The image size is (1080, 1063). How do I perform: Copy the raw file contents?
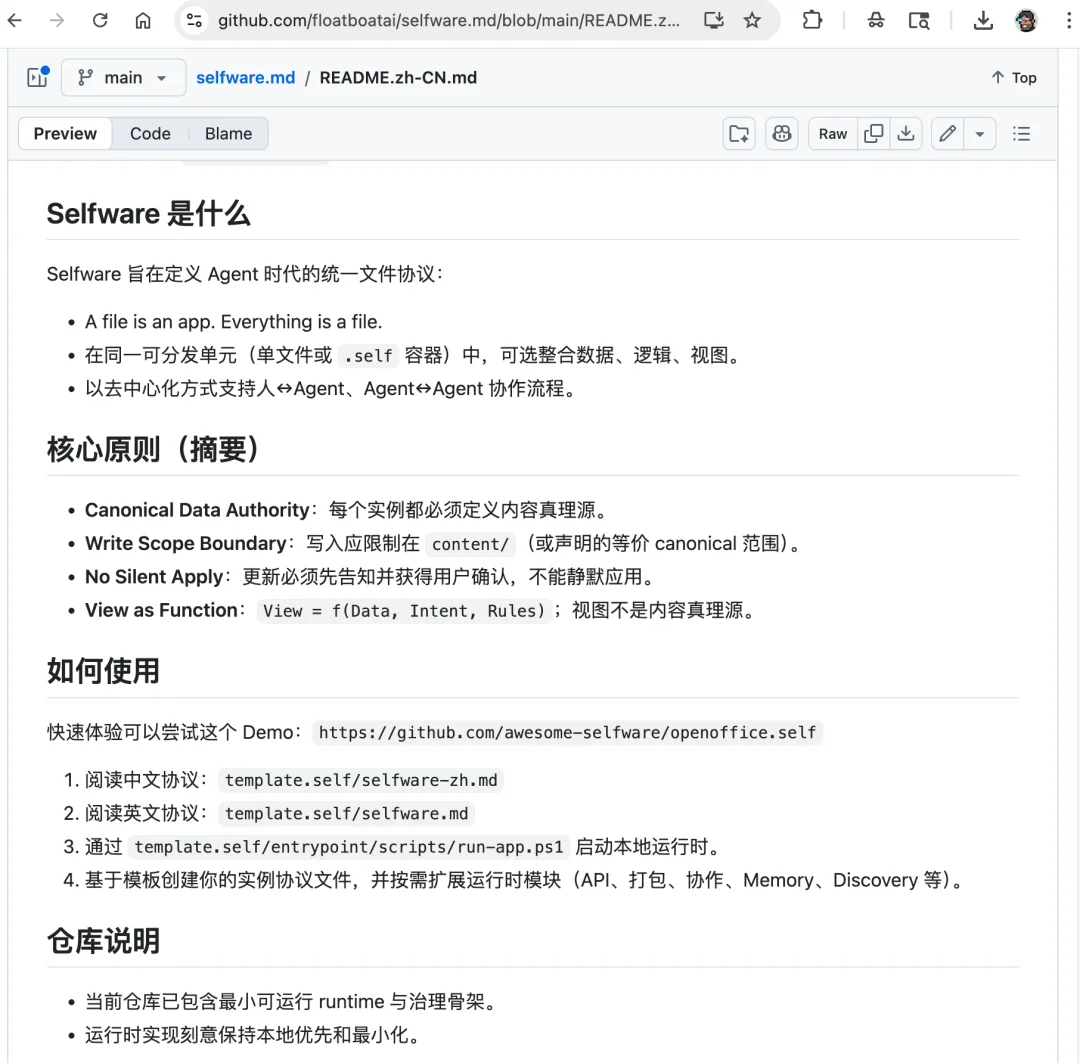click(871, 133)
